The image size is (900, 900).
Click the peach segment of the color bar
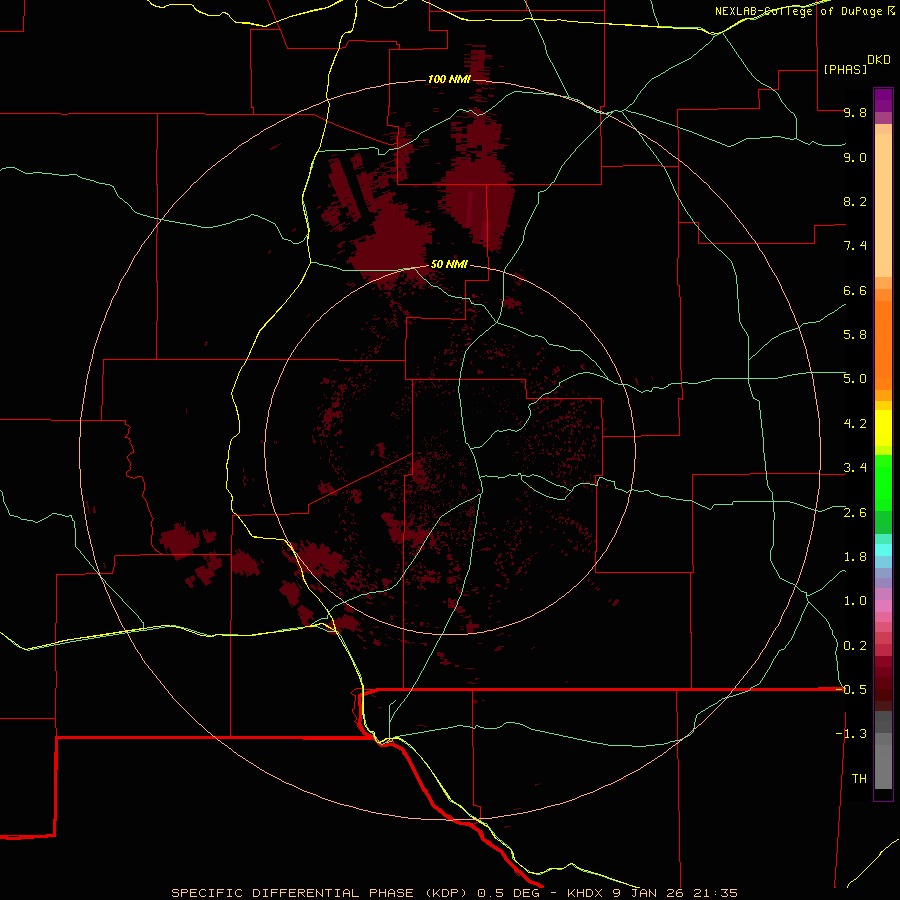point(883,205)
